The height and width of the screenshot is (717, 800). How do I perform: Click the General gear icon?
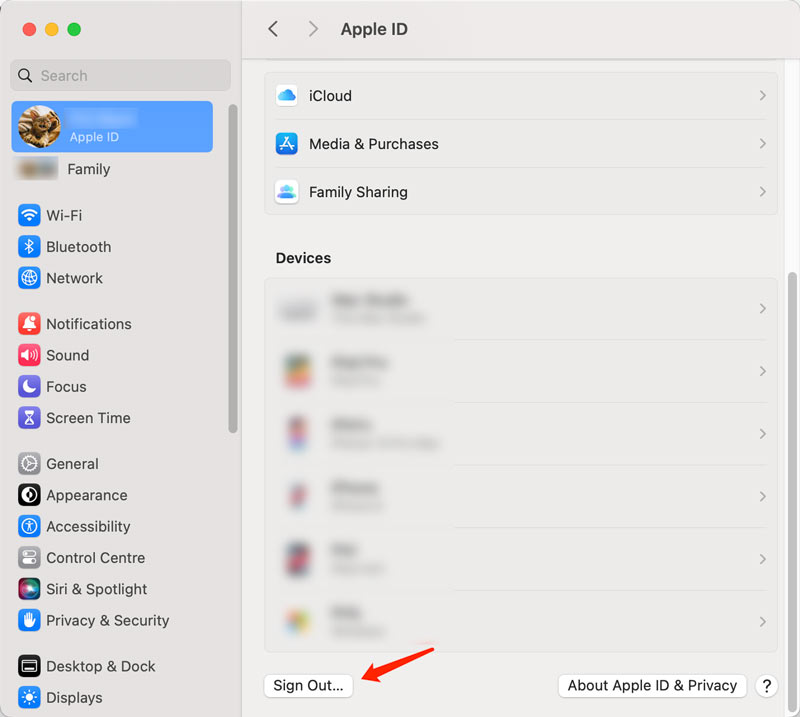tap(29, 464)
